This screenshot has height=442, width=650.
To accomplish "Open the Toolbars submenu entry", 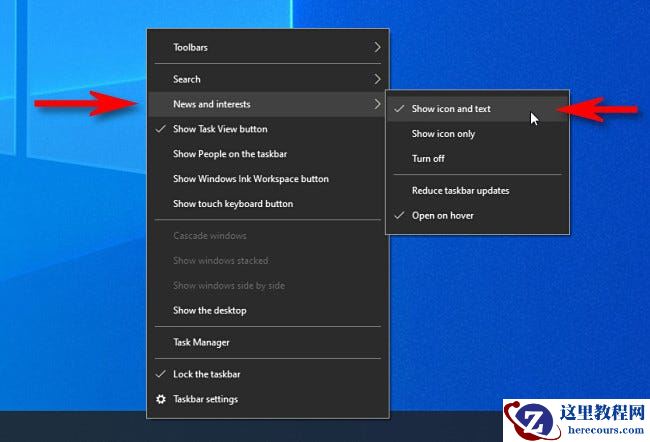I will (x=268, y=47).
